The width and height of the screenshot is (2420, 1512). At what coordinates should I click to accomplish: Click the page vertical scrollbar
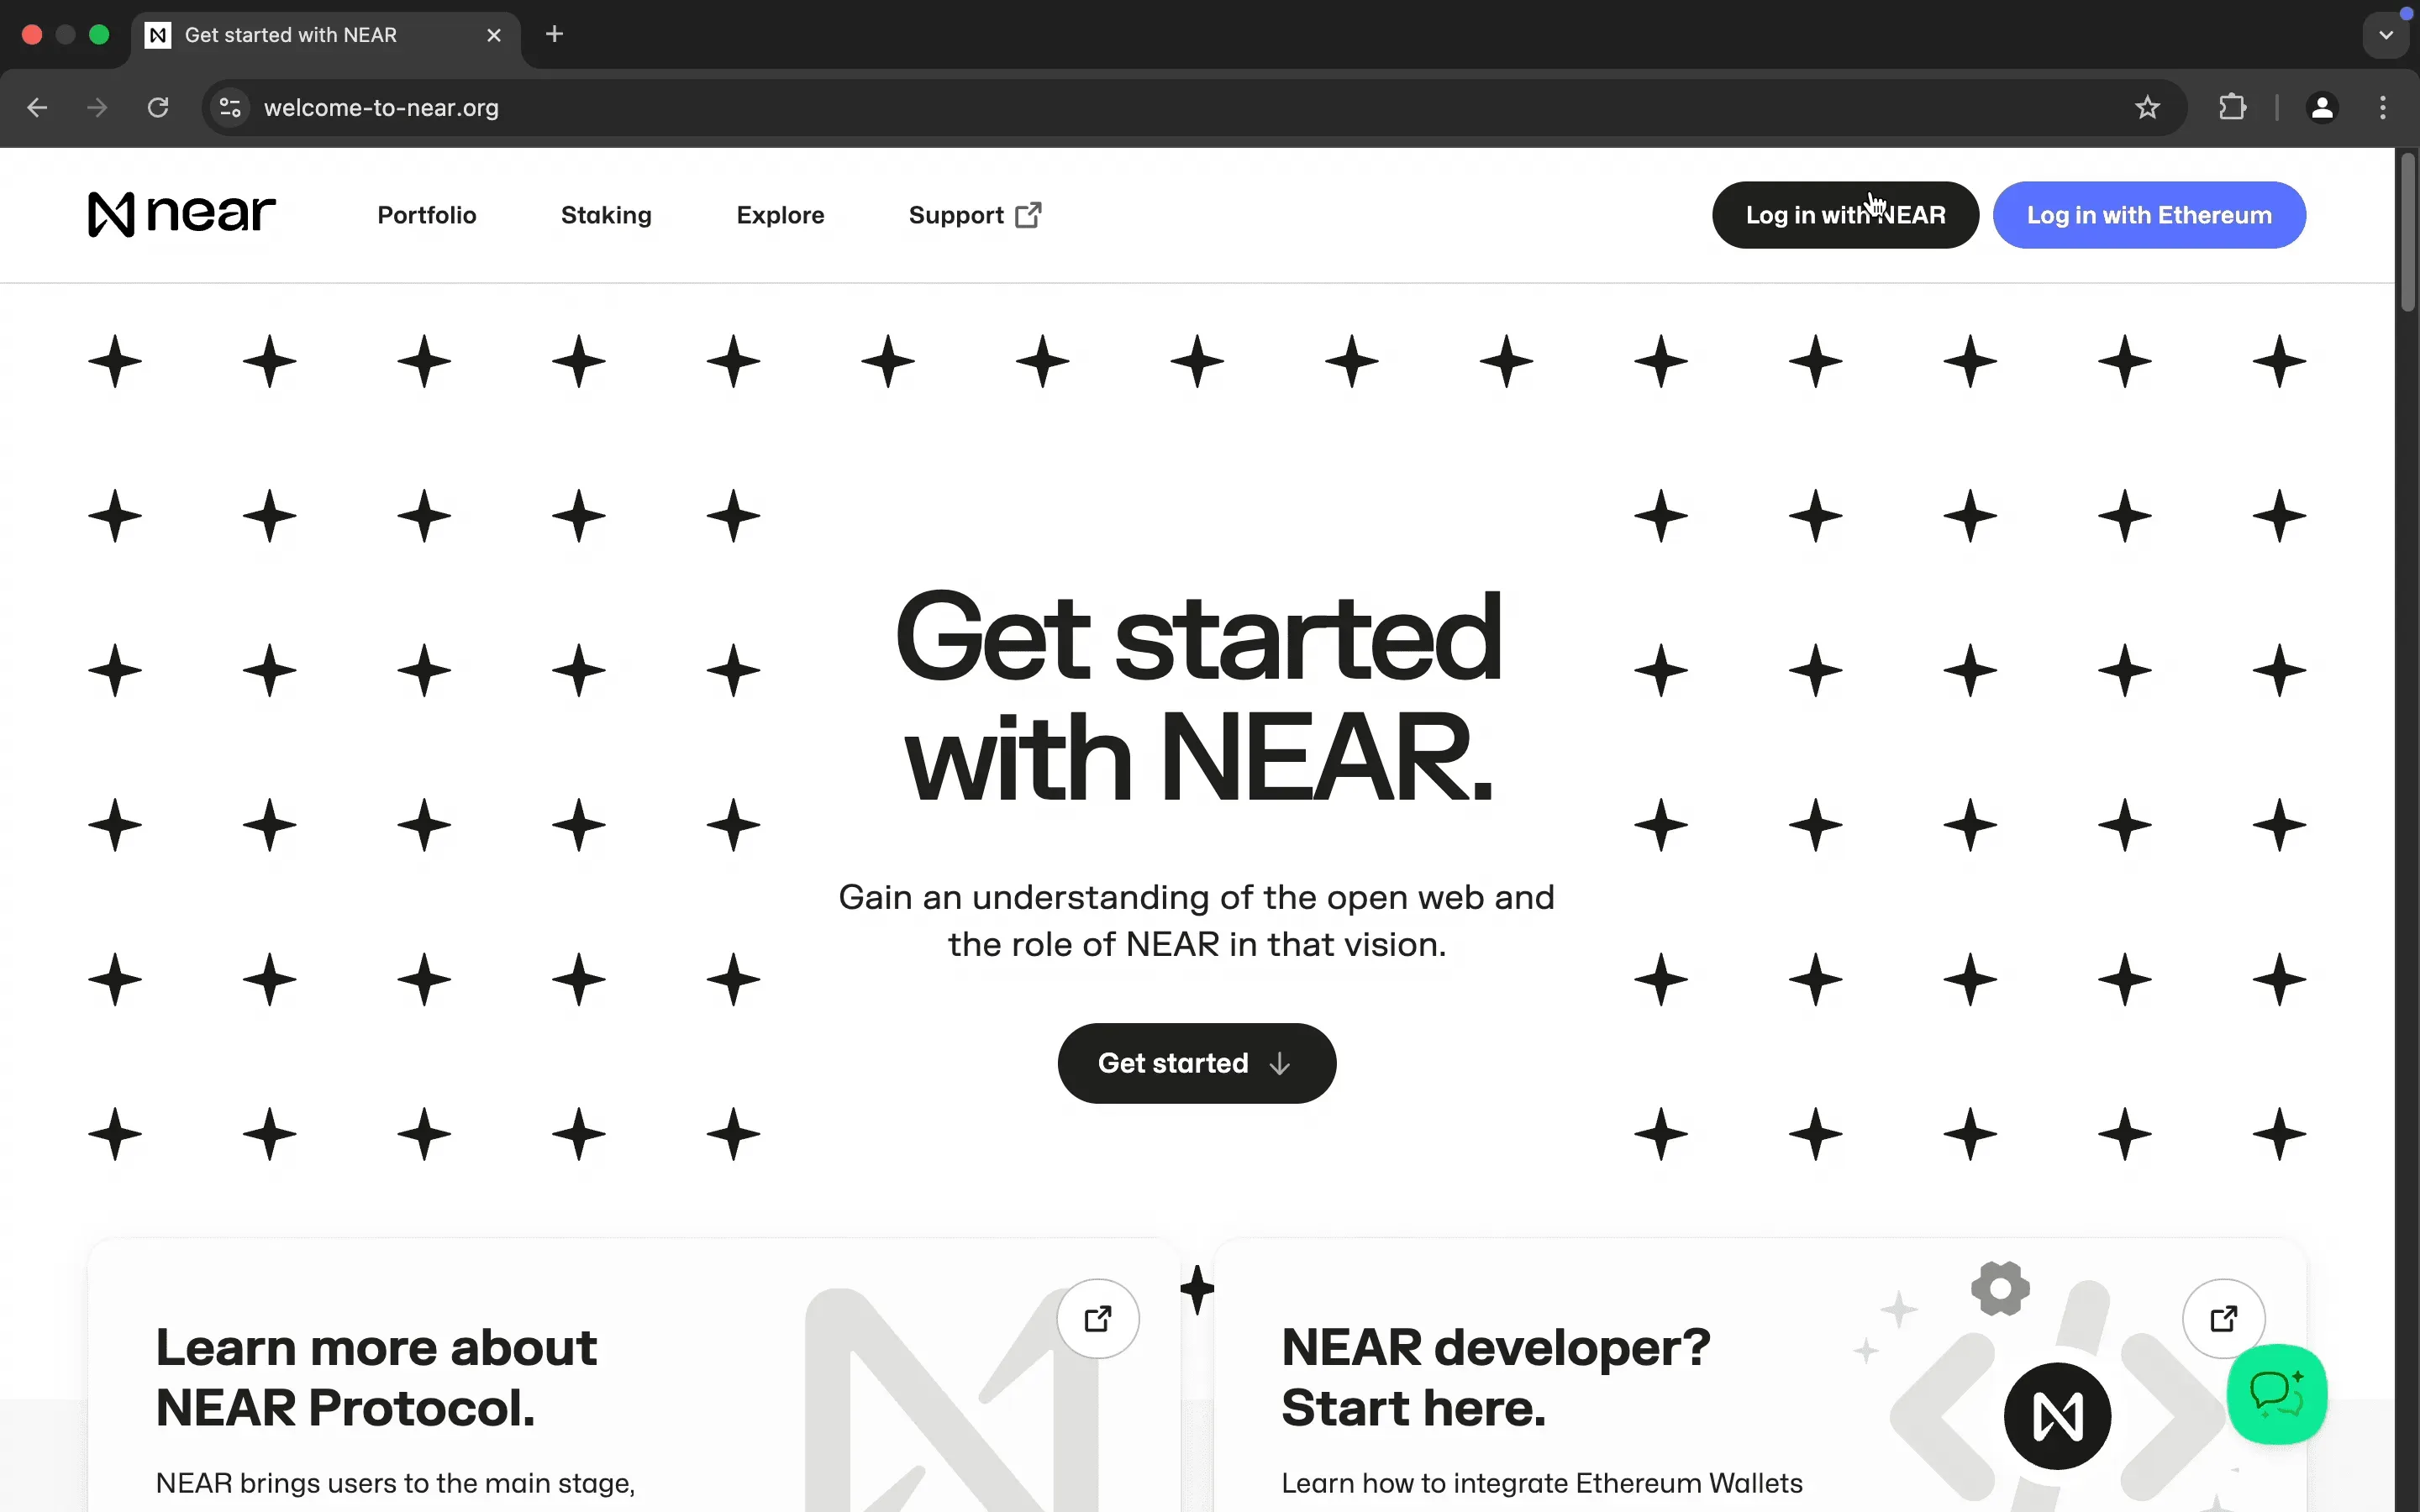coord(2407,232)
